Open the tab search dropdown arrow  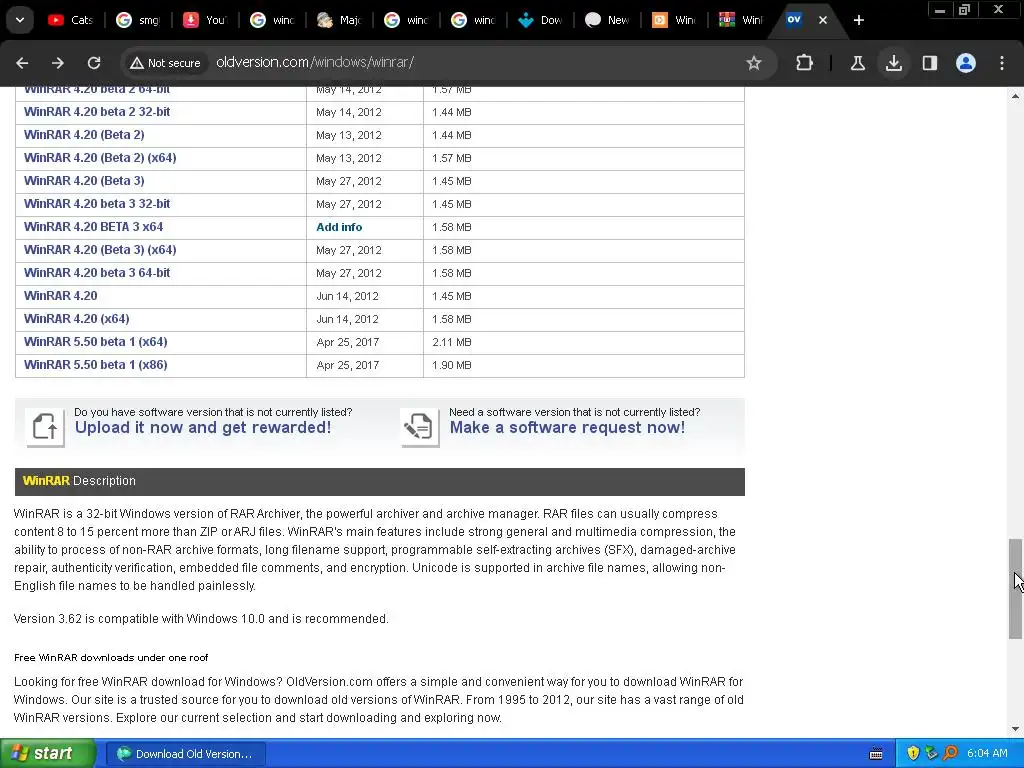[20, 20]
